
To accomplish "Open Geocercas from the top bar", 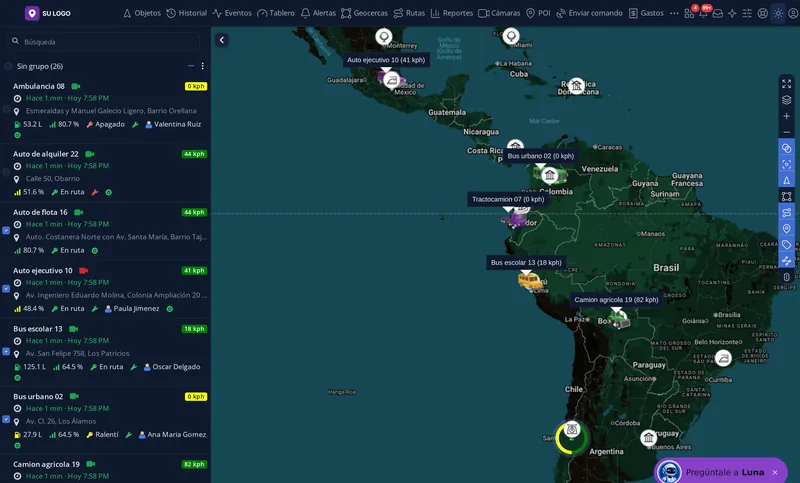I will click(x=364, y=13).
